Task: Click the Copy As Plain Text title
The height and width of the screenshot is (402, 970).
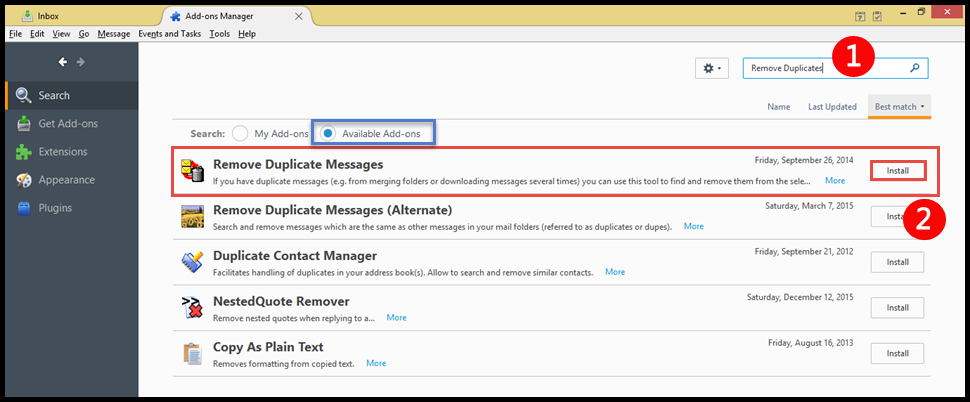Action: (268, 347)
